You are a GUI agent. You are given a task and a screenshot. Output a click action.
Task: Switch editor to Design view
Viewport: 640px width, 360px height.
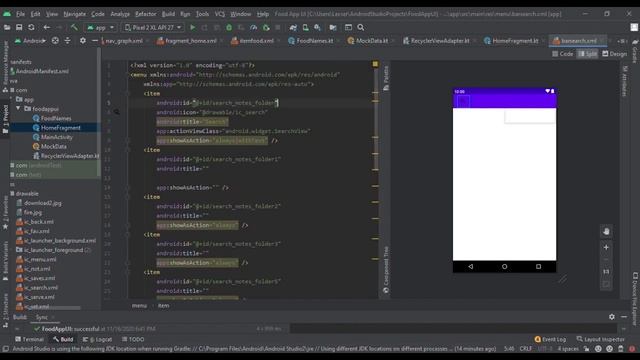click(614, 54)
